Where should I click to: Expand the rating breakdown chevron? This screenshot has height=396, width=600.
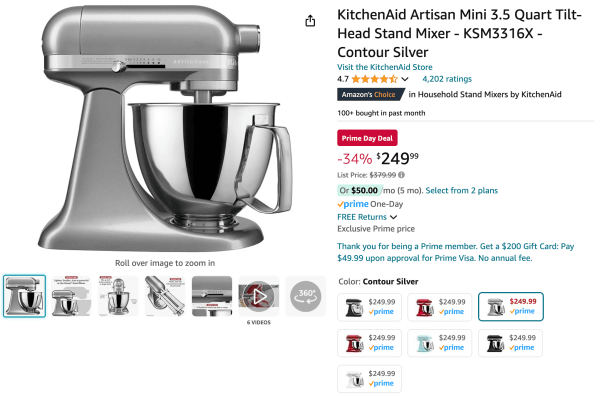[405, 79]
